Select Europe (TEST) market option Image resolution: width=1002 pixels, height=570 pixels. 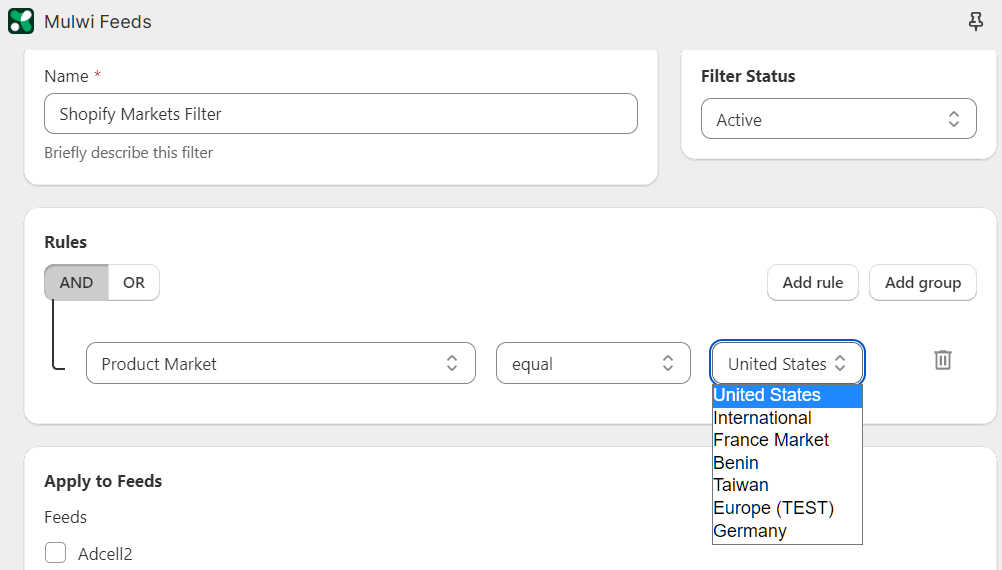coord(787,508)
